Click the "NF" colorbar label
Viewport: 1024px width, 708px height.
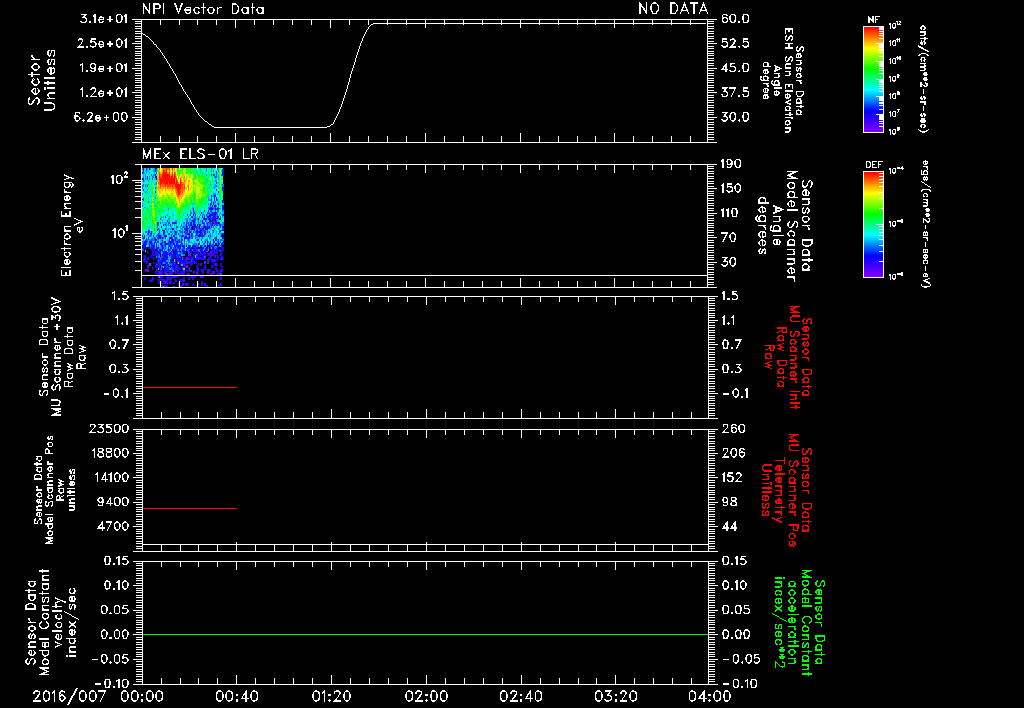pos(873,20)
